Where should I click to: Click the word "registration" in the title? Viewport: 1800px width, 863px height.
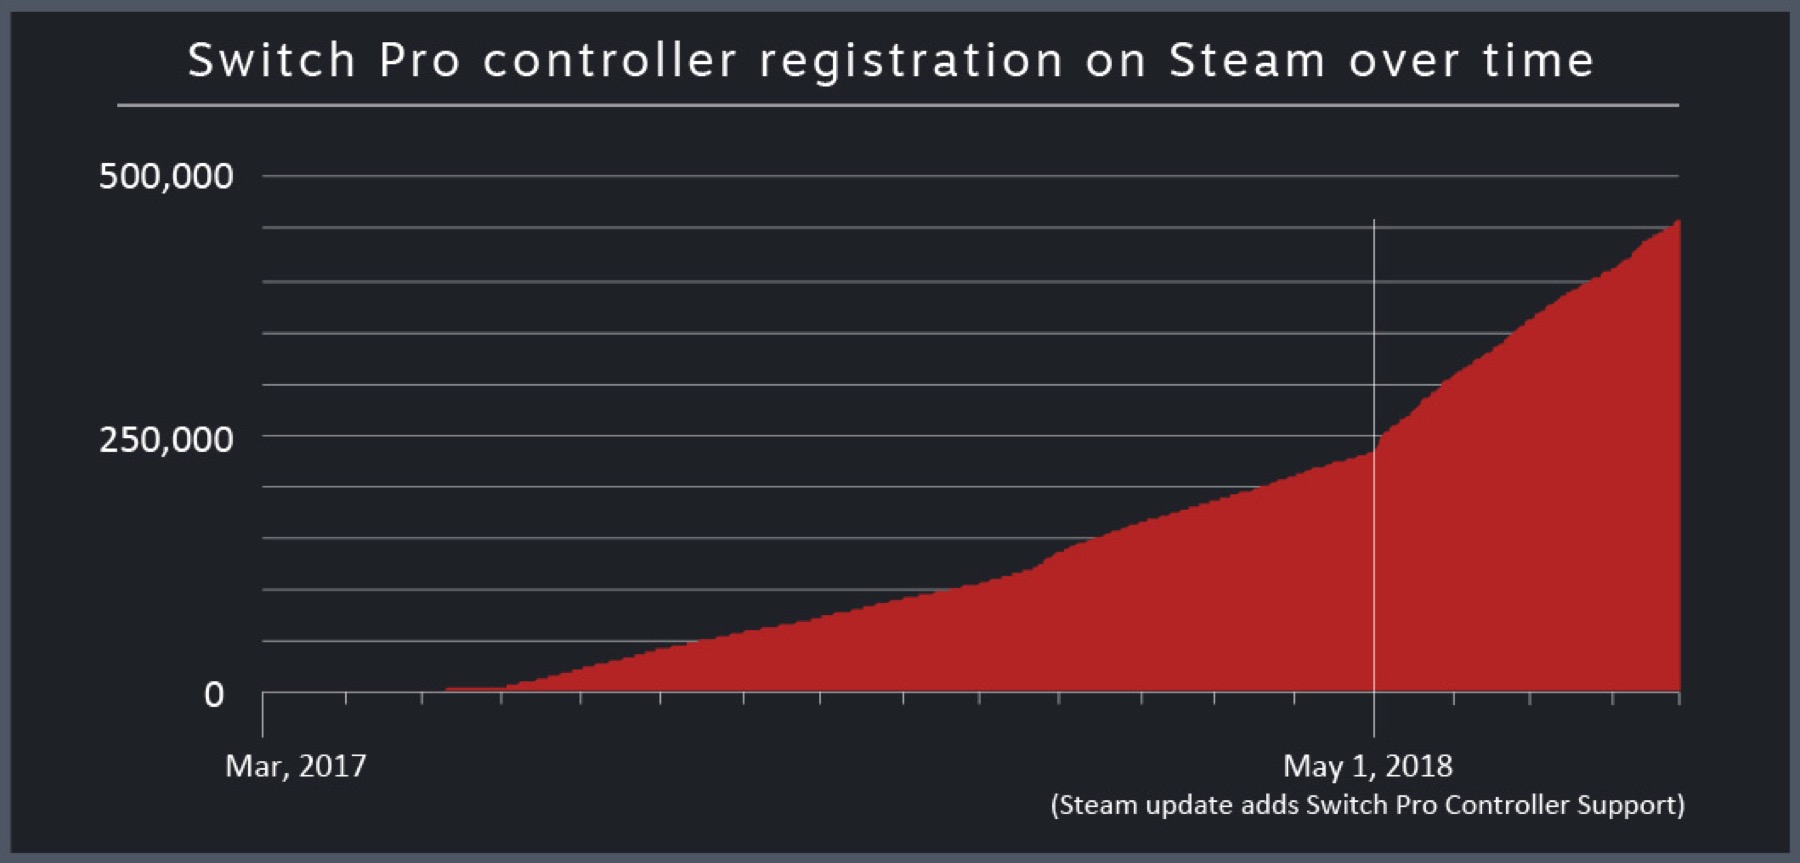click(x=911, y=62)
